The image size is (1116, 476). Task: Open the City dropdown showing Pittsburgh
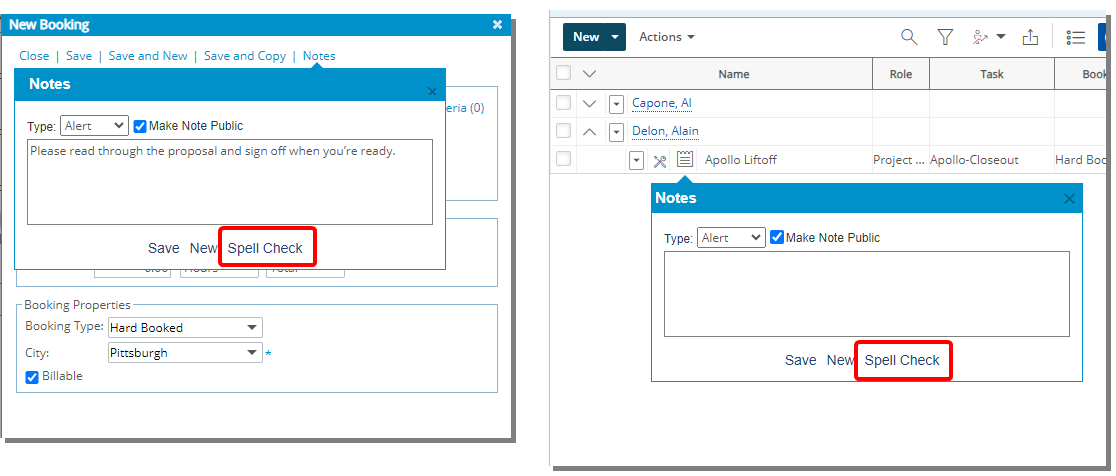pyautogui.click(x=185, y=352)
